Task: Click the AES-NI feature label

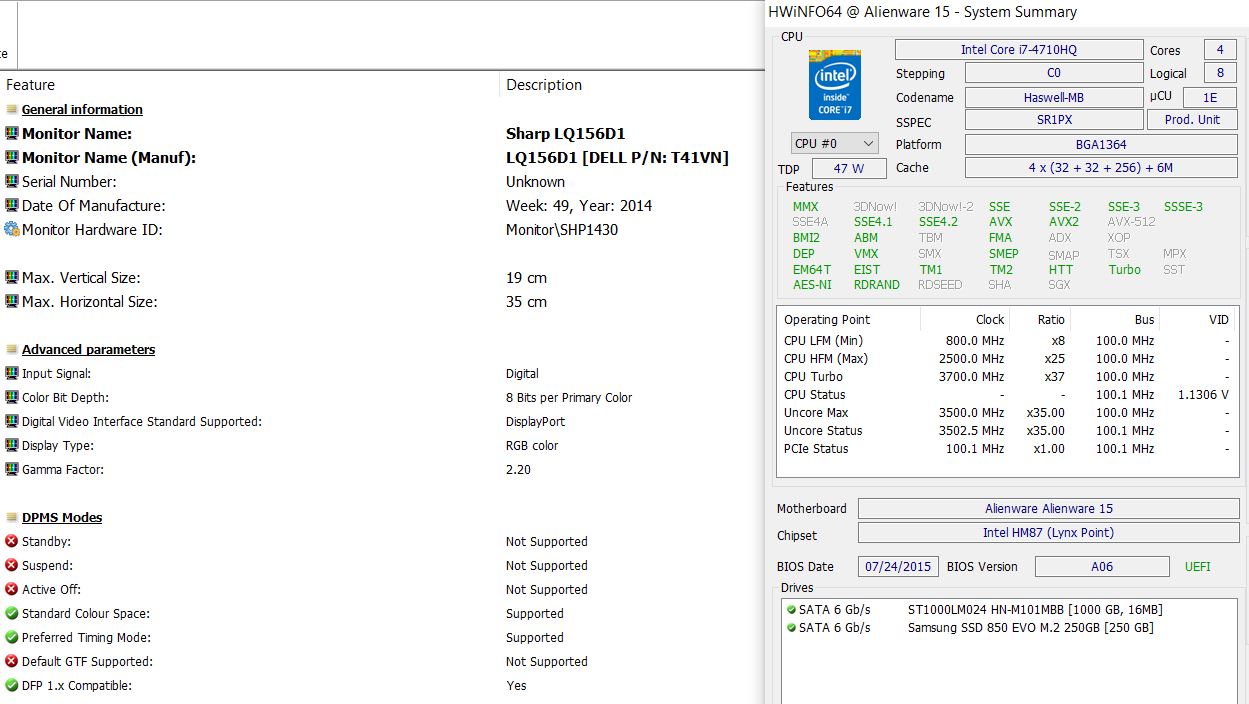Action: click(812, 285)
